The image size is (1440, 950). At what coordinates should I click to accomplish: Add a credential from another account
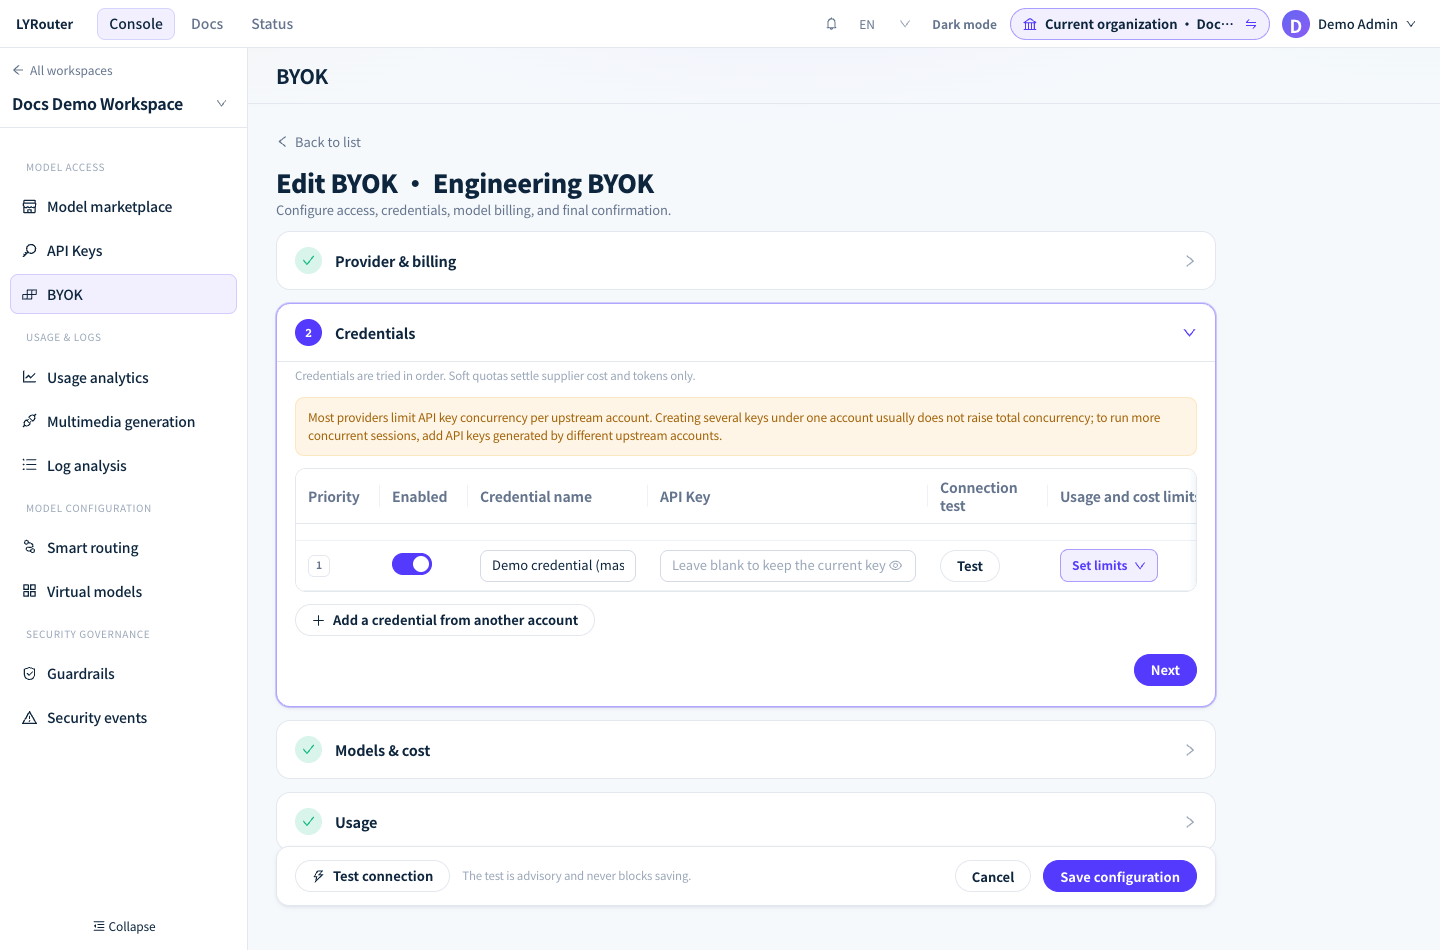tap(445, 620)
